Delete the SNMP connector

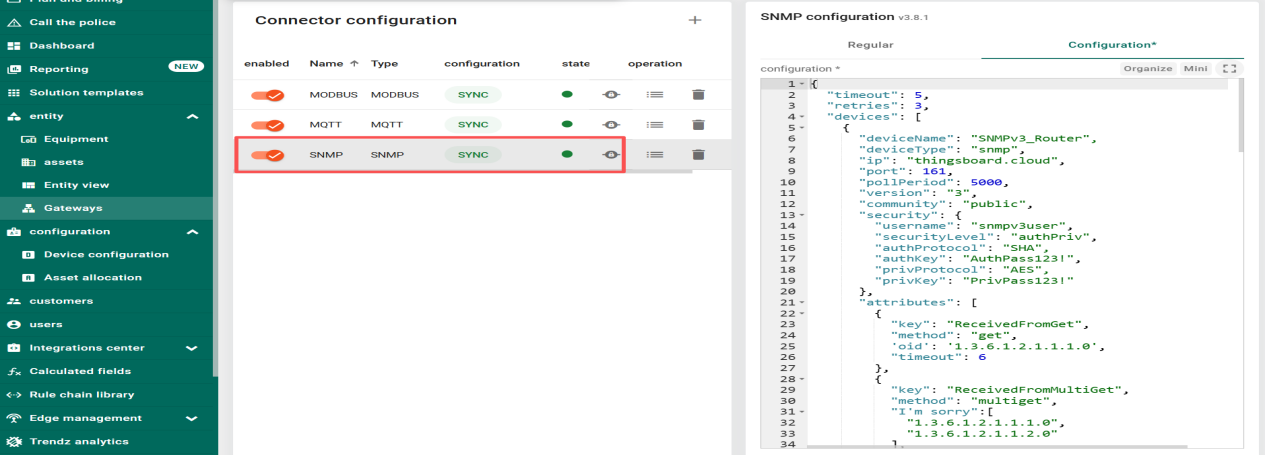698,155
